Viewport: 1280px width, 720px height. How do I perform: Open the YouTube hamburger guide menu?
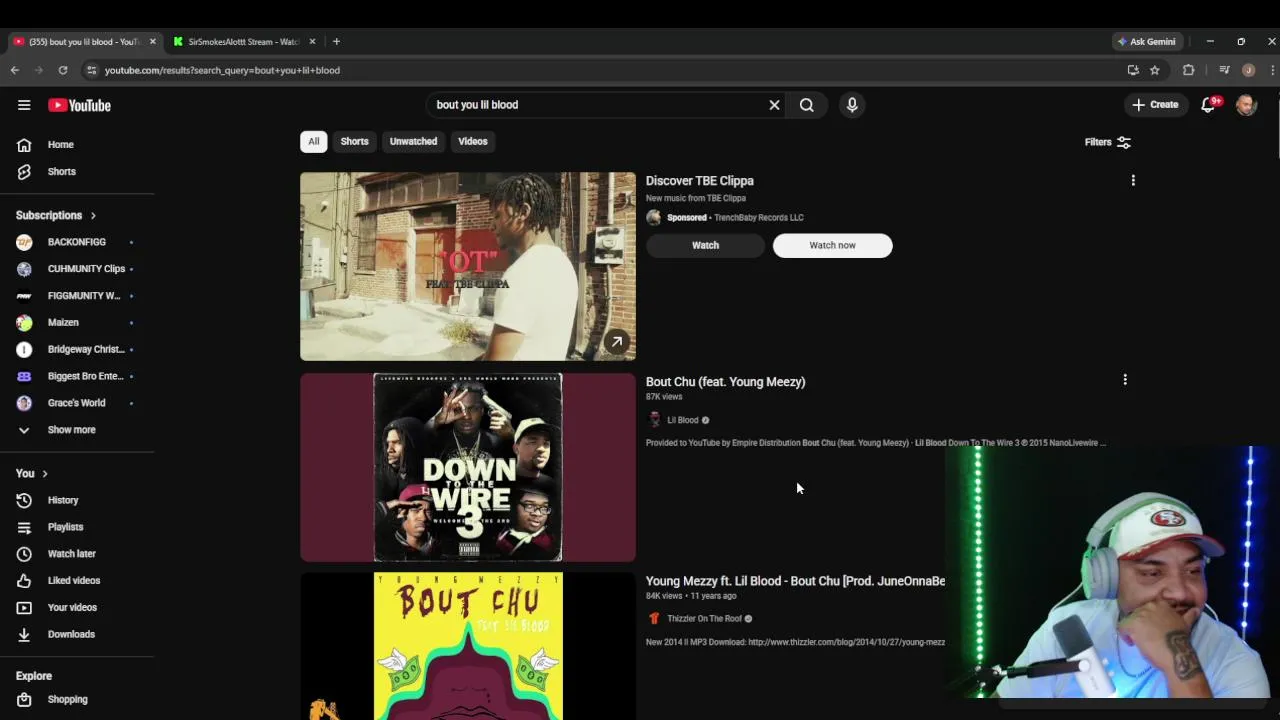(x=24, y=105)
